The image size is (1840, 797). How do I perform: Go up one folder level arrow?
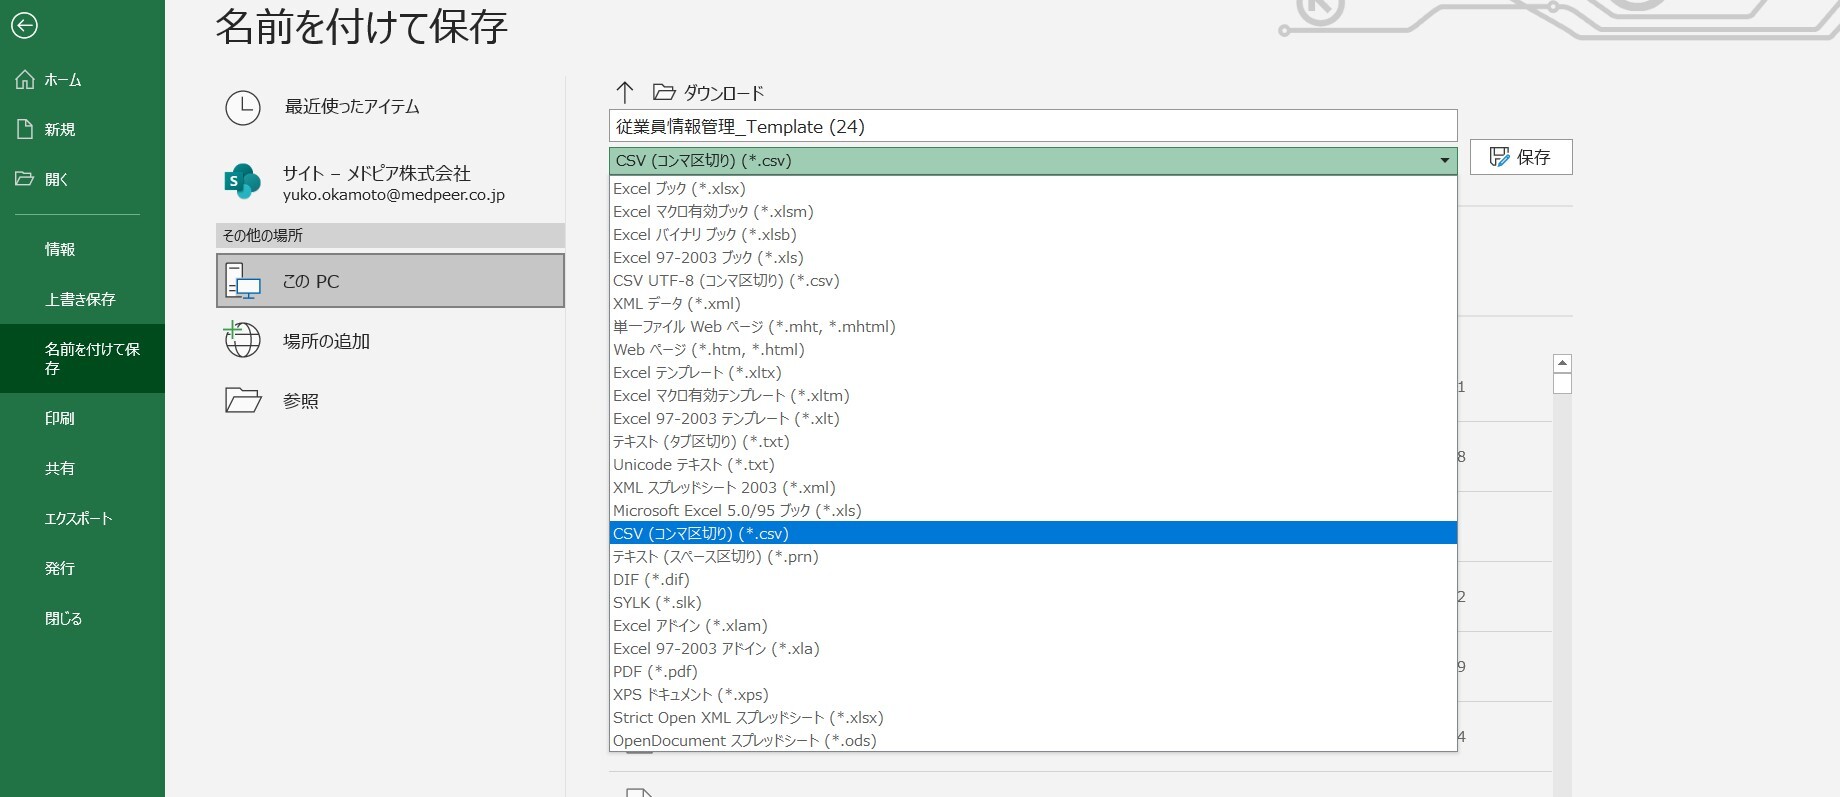tap(625, 93)
